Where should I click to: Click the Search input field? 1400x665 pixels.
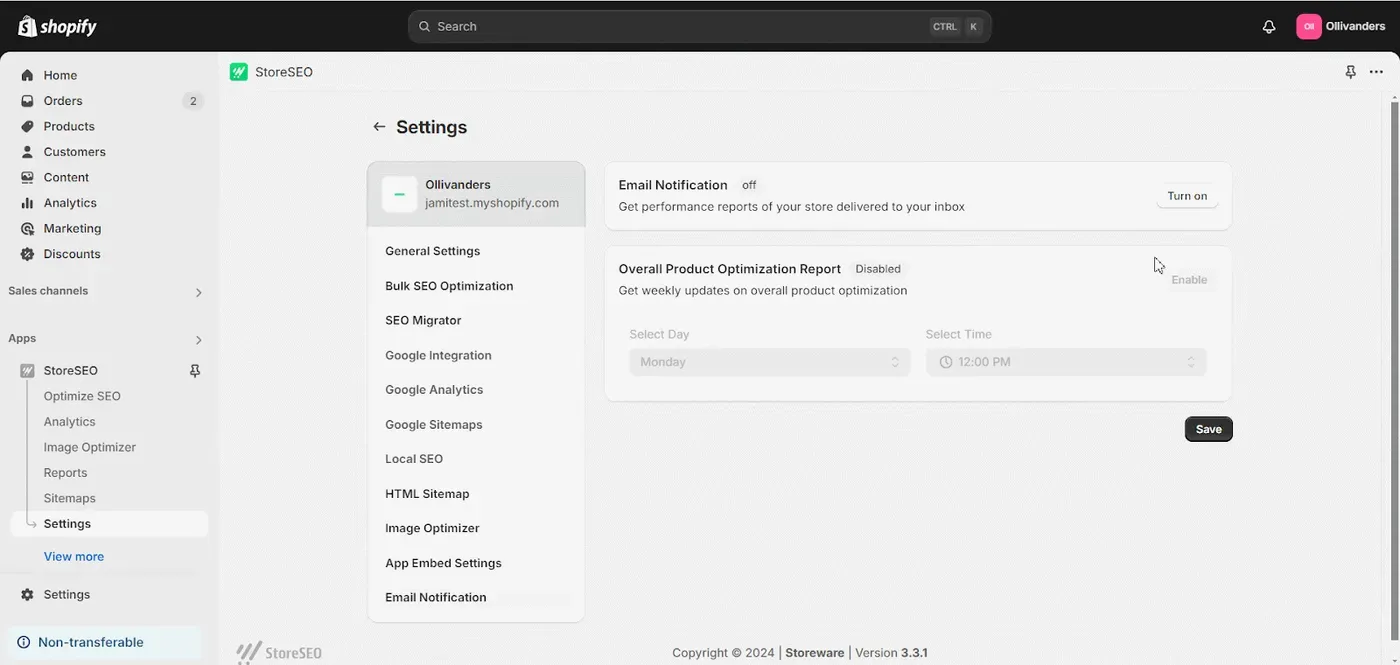(x=699, y=27)
